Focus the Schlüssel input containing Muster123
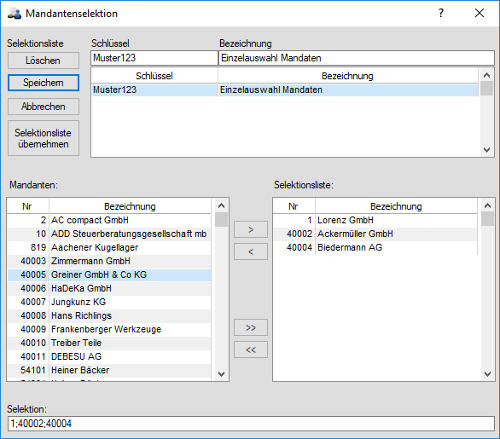This screenshot has width=500, height=439. click(154, 58)
